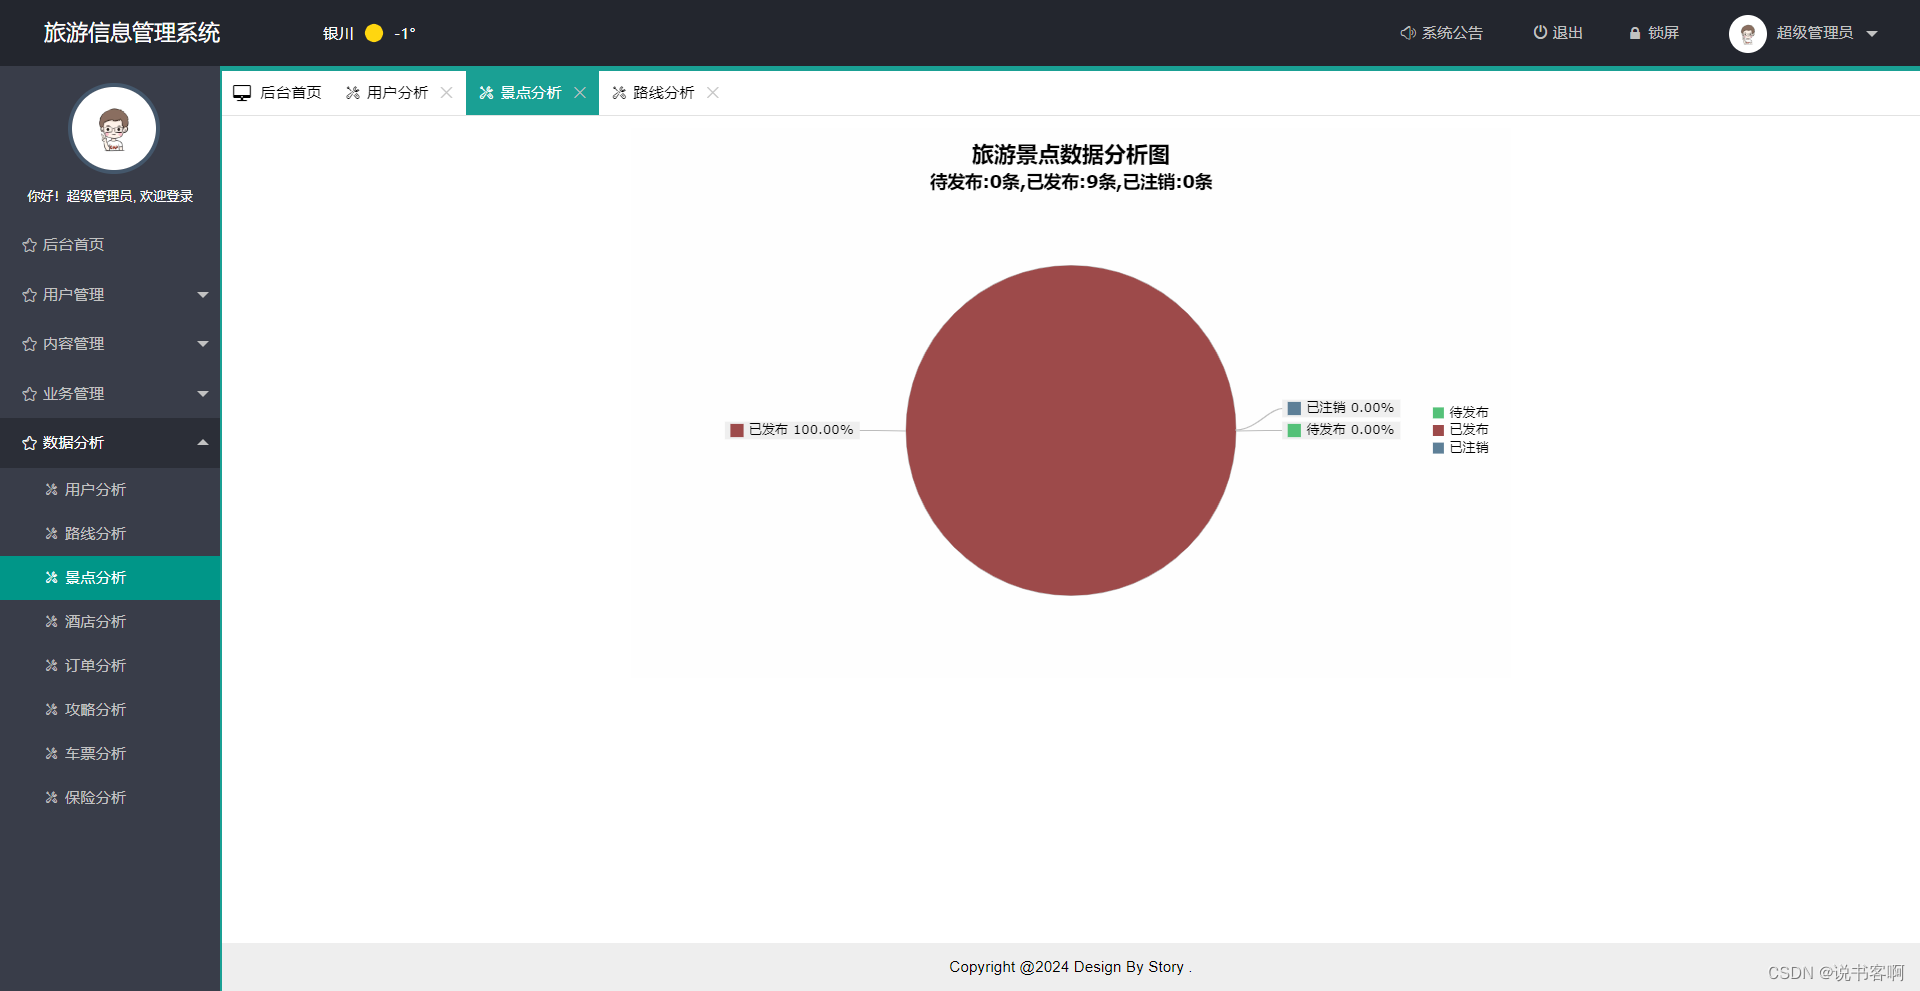Click tools icon next to 攻略分析
This screenshot has height=991, width=1920.
coord(51,710)
